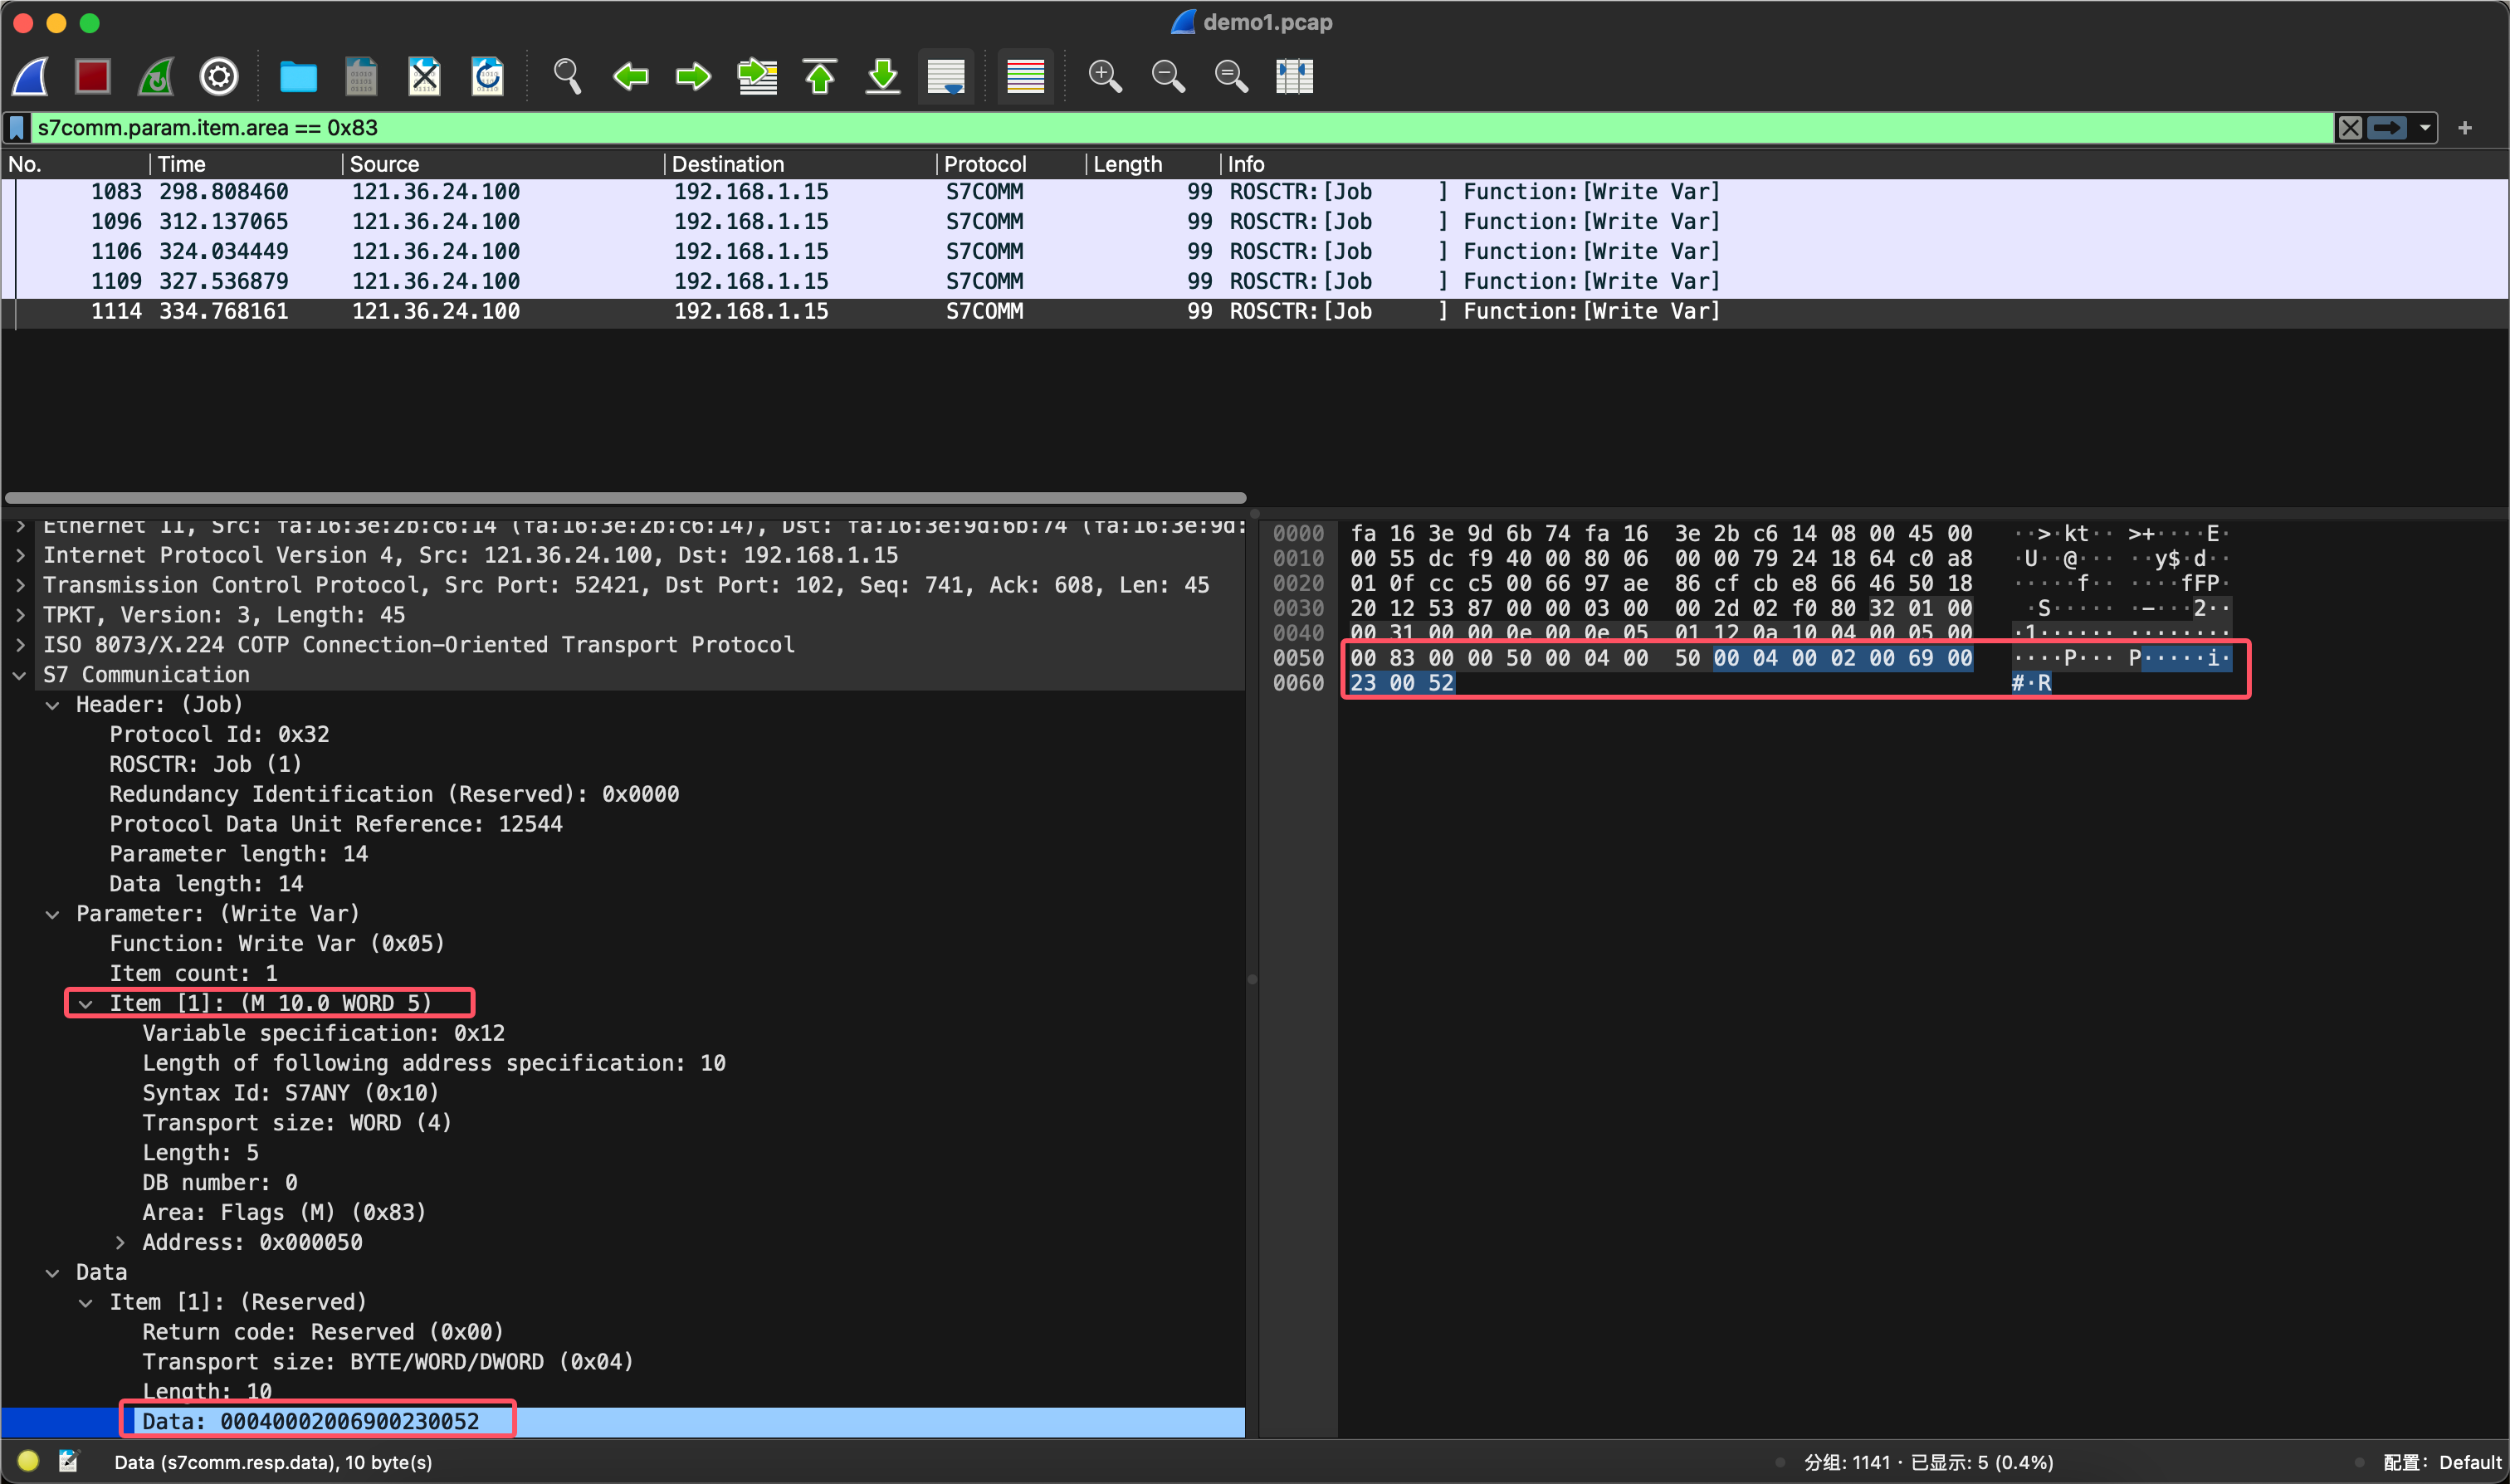Click the expert info status circle
Image resolution: width=2510 pixels, height=1484 pixels.
(x=28, y=1462)
